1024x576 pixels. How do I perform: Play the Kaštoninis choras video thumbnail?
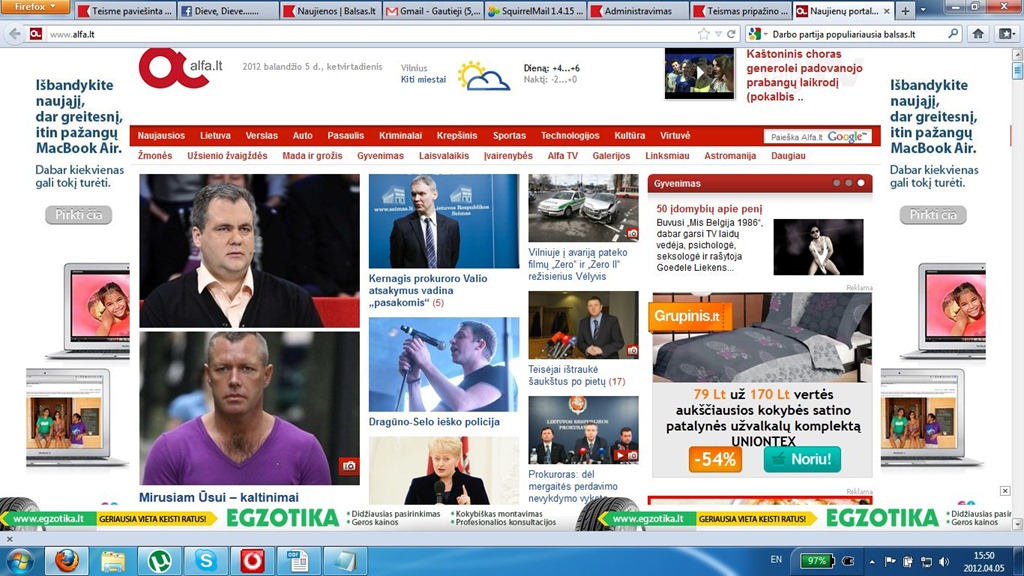pos(699,74)
